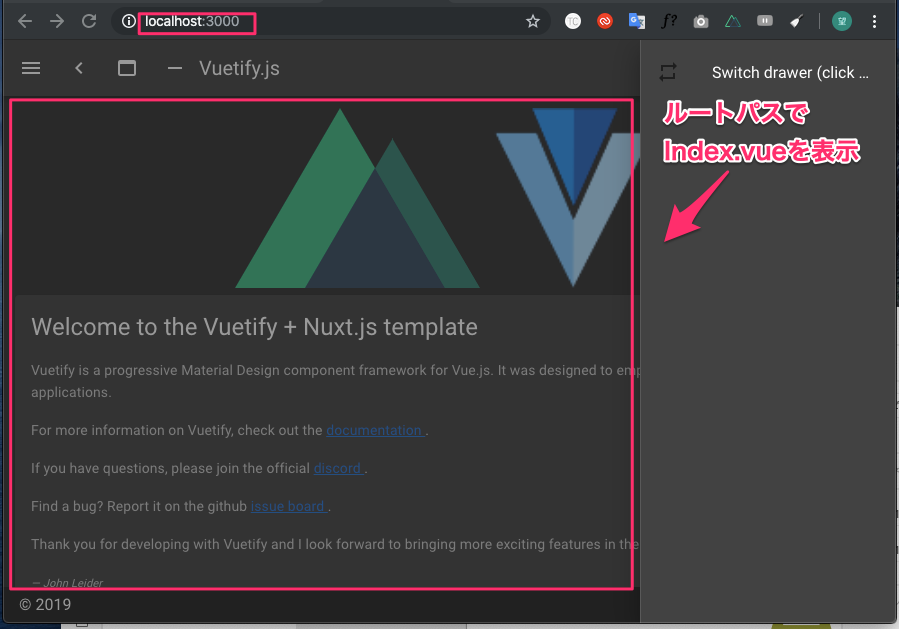Click the swap arrows icon in right drawer
This screenshot has width=899, height=629.
668,72
